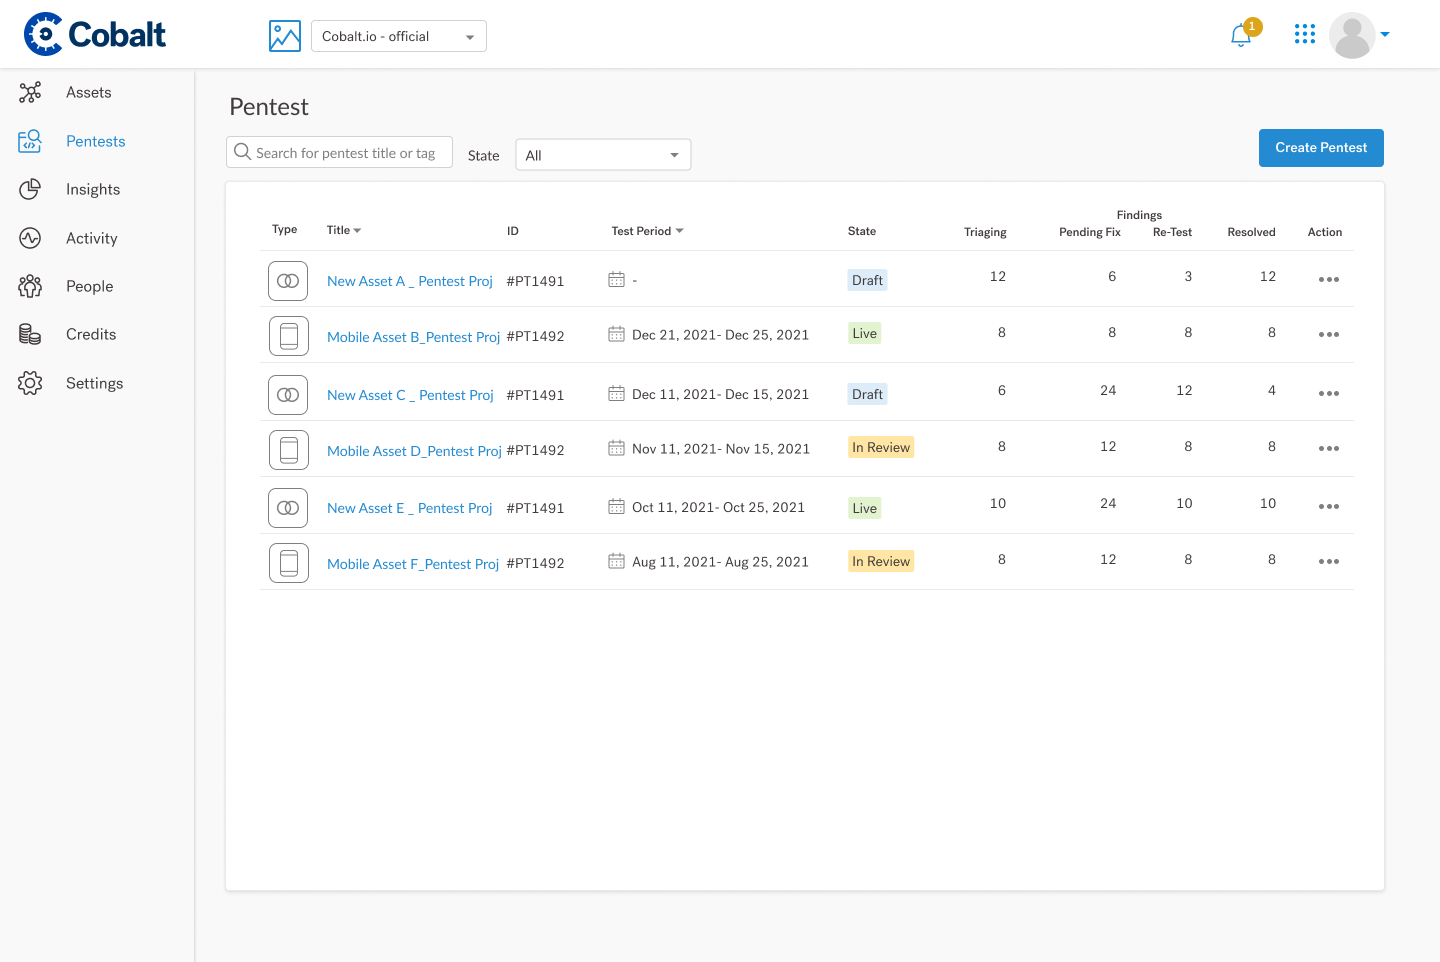Open the Cobalt.io - official workspace selector

point(398,35)
